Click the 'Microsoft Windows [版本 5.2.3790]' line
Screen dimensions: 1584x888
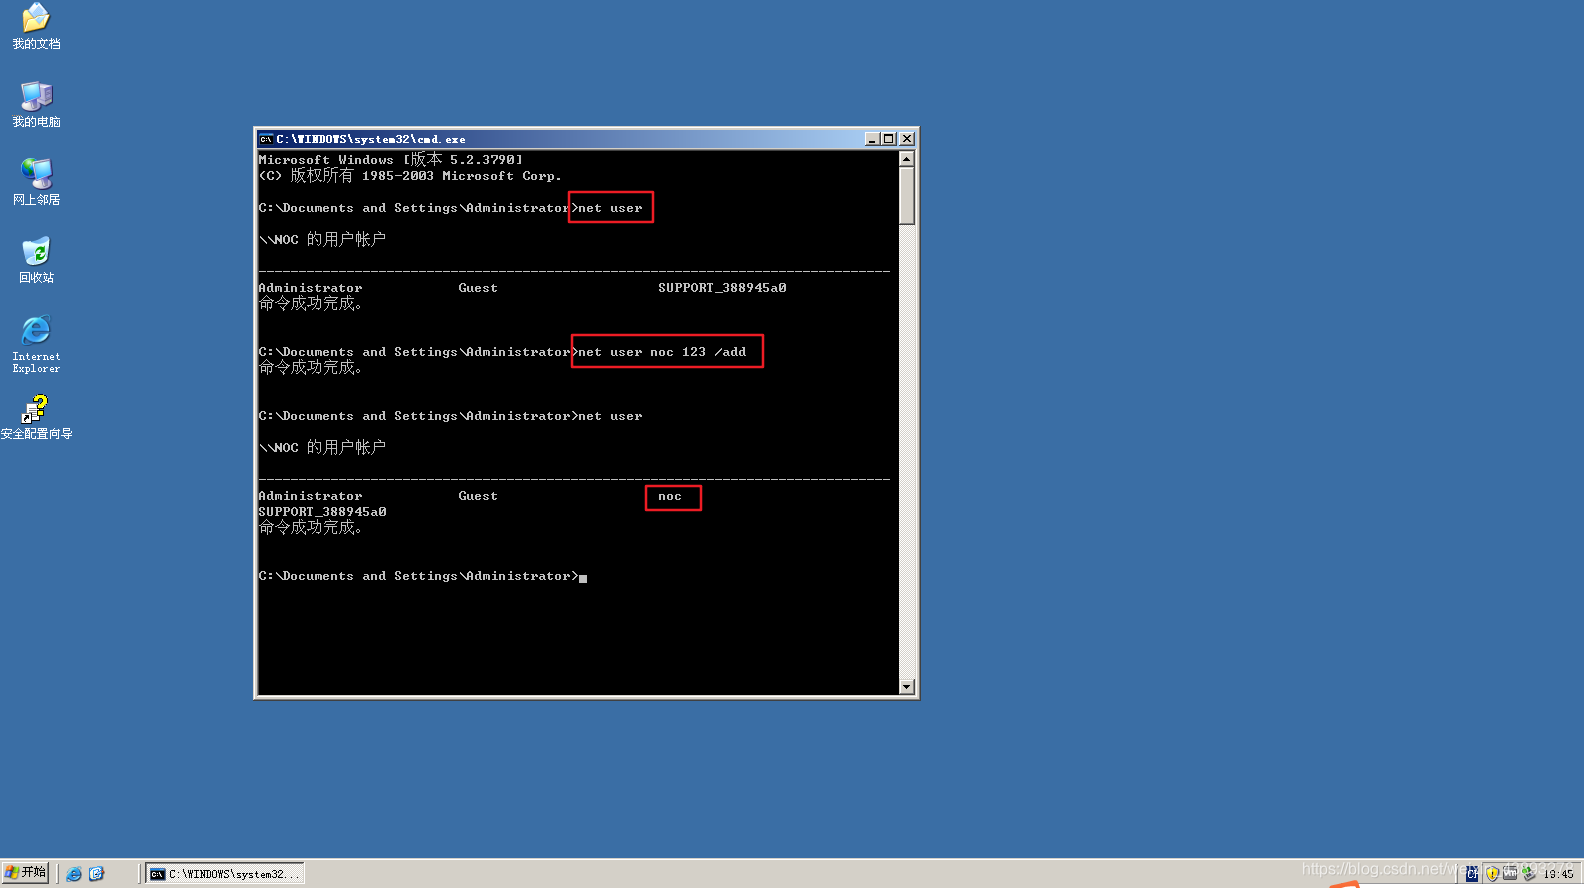point(390,159)
